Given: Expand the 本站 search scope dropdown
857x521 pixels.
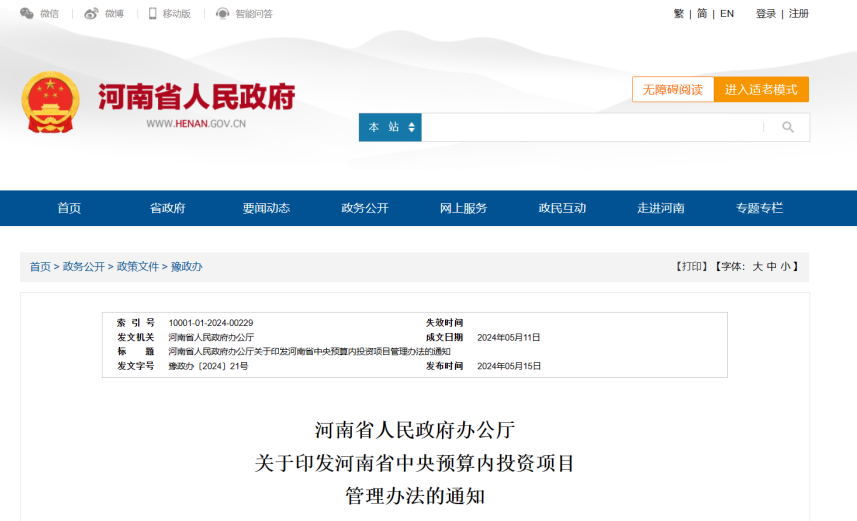Looking at the screenshot, I should pos(390,127).
